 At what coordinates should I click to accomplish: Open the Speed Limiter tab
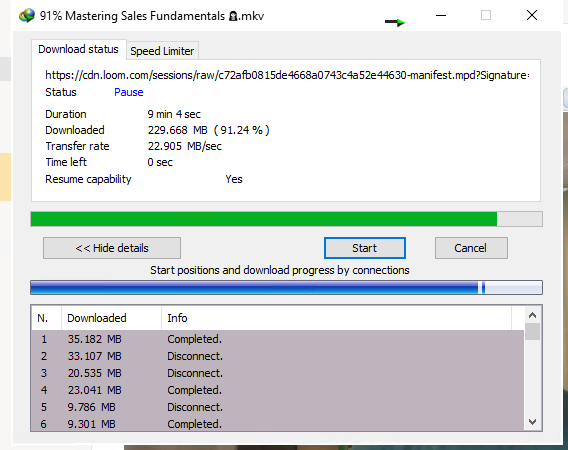(x=162, y=51)
